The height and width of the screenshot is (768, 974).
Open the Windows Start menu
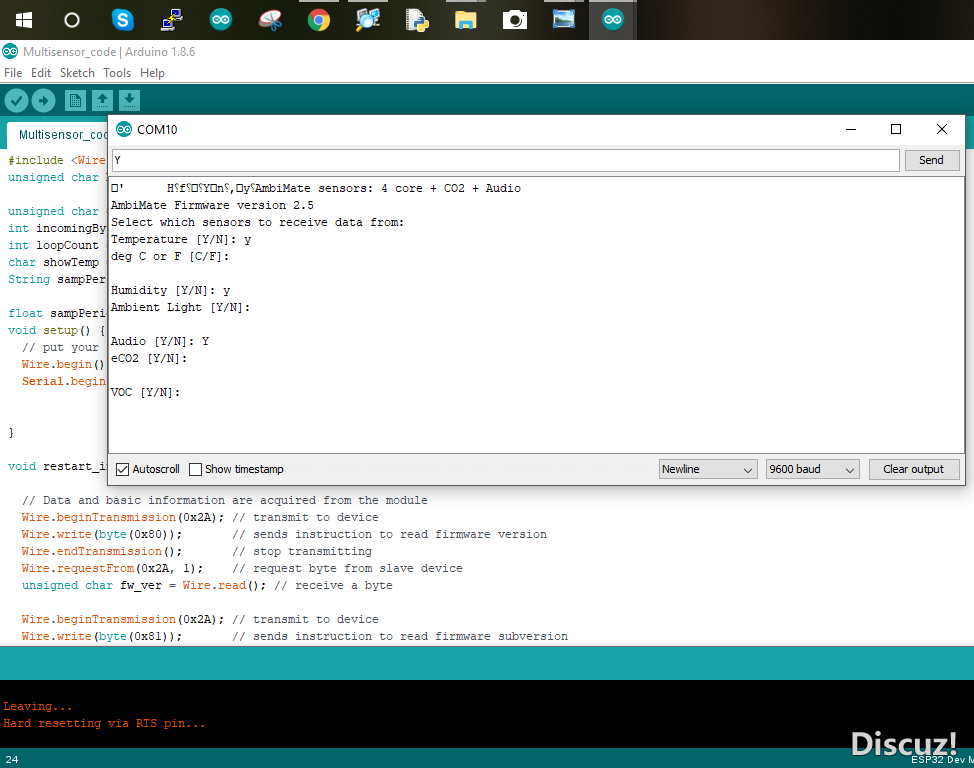tap(24, 21)
